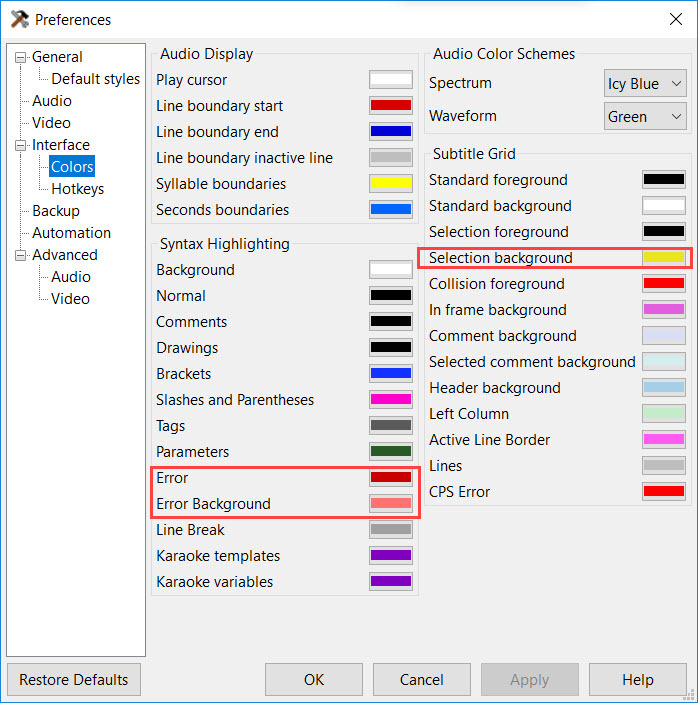The height and width of the screenshot is (703, 698).
Task: Collapse the Advanced tree node
Action: pos(20,255)
